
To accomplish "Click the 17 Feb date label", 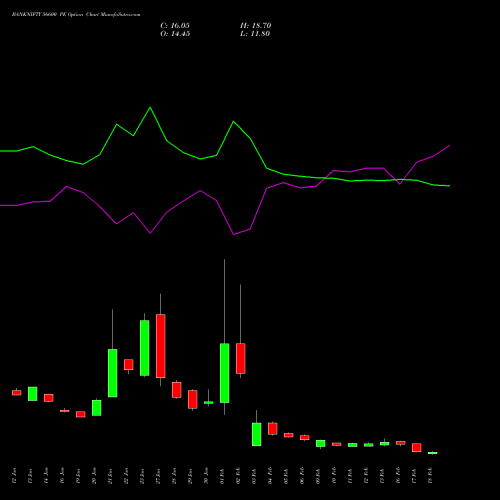I will tap(414, 476).
